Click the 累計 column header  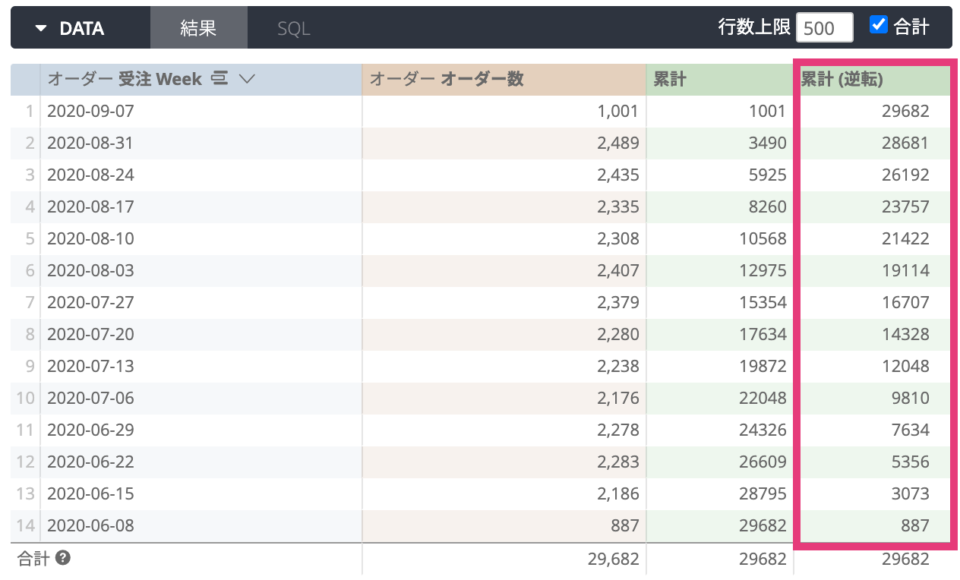(x=719, y=79)
